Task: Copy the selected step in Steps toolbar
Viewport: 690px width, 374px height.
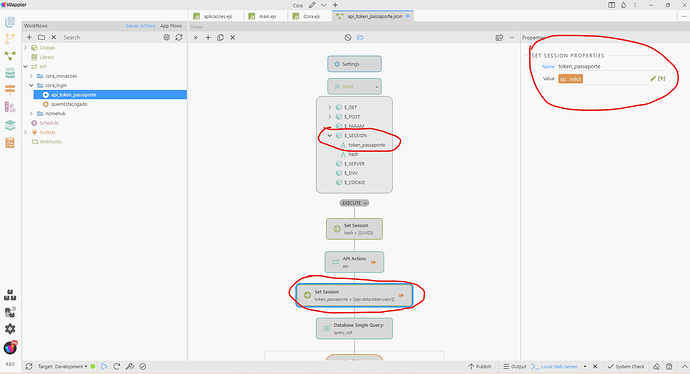Action: 220,37
